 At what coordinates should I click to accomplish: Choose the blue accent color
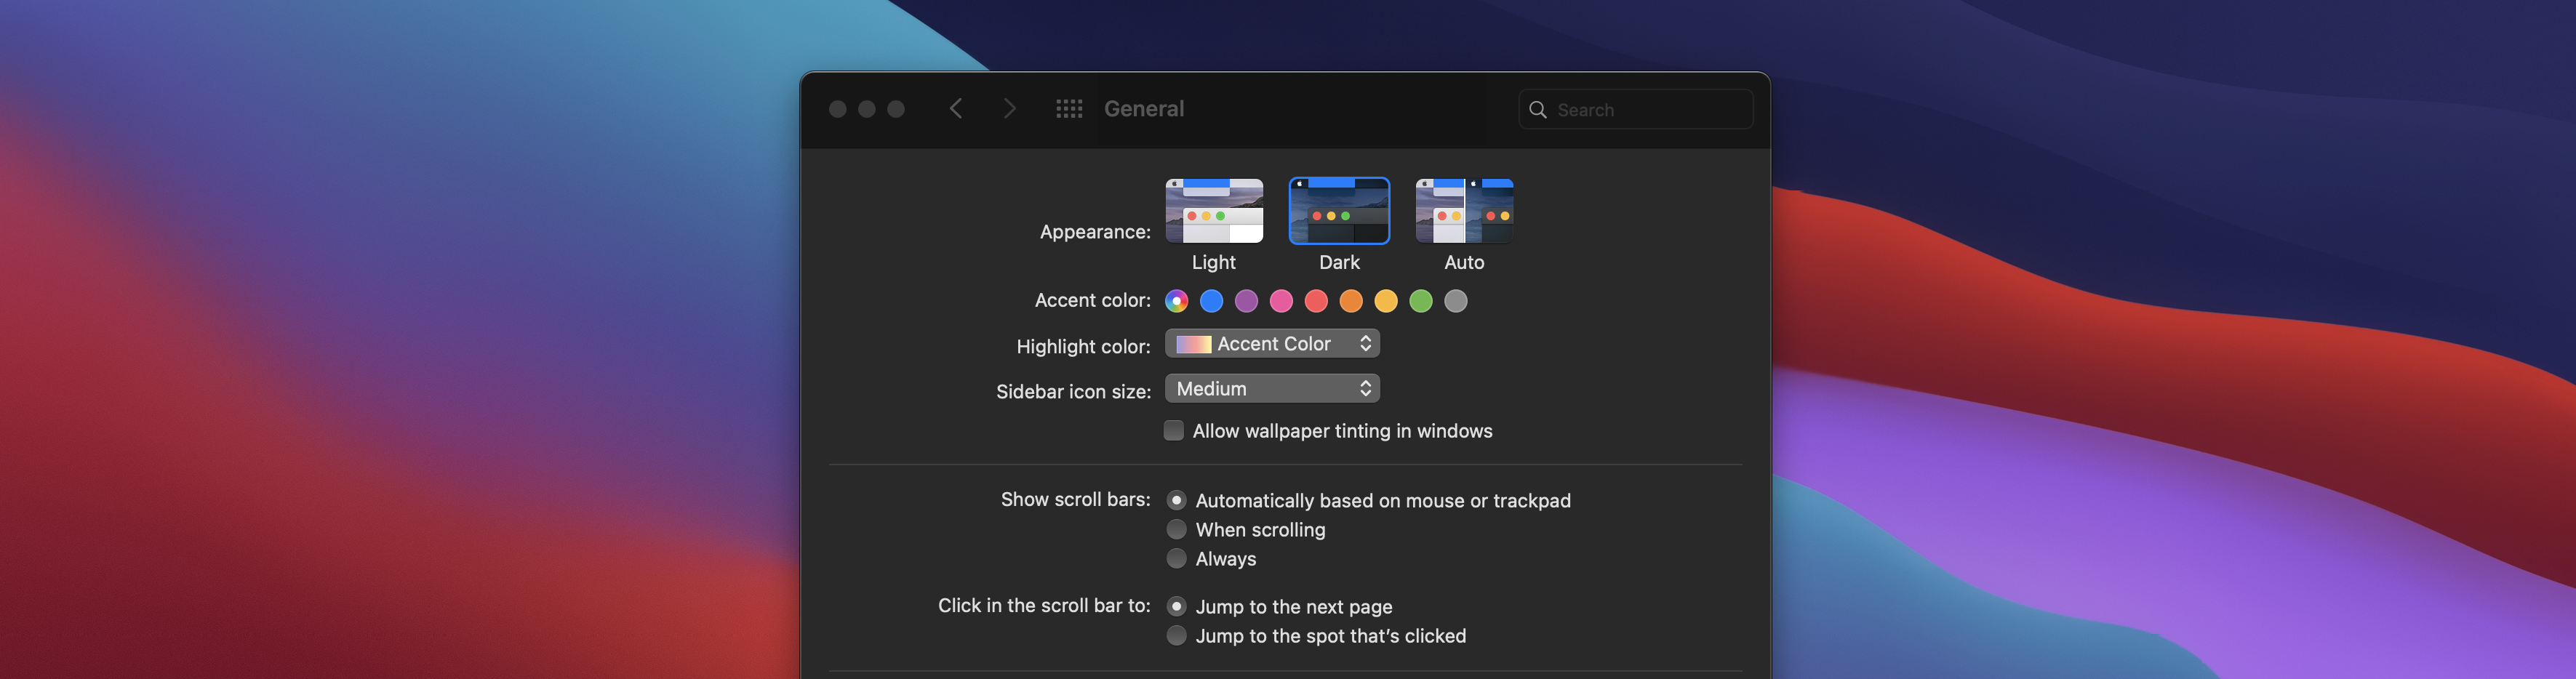[x=1212, y=301]
